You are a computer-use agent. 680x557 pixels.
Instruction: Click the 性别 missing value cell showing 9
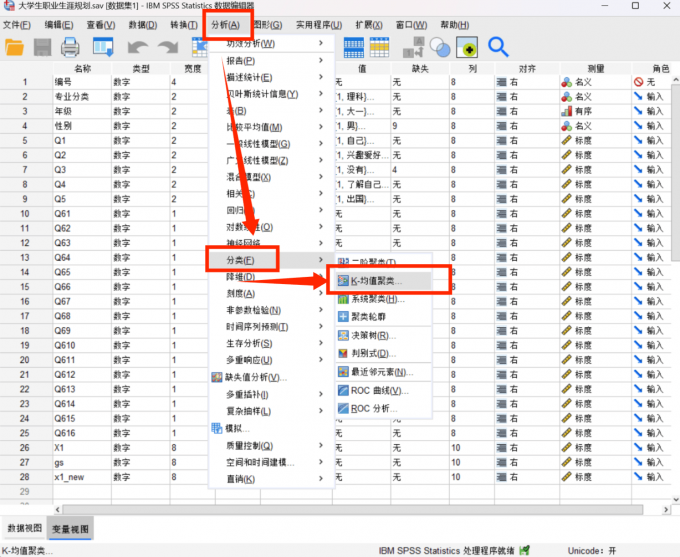pos(420,126)
